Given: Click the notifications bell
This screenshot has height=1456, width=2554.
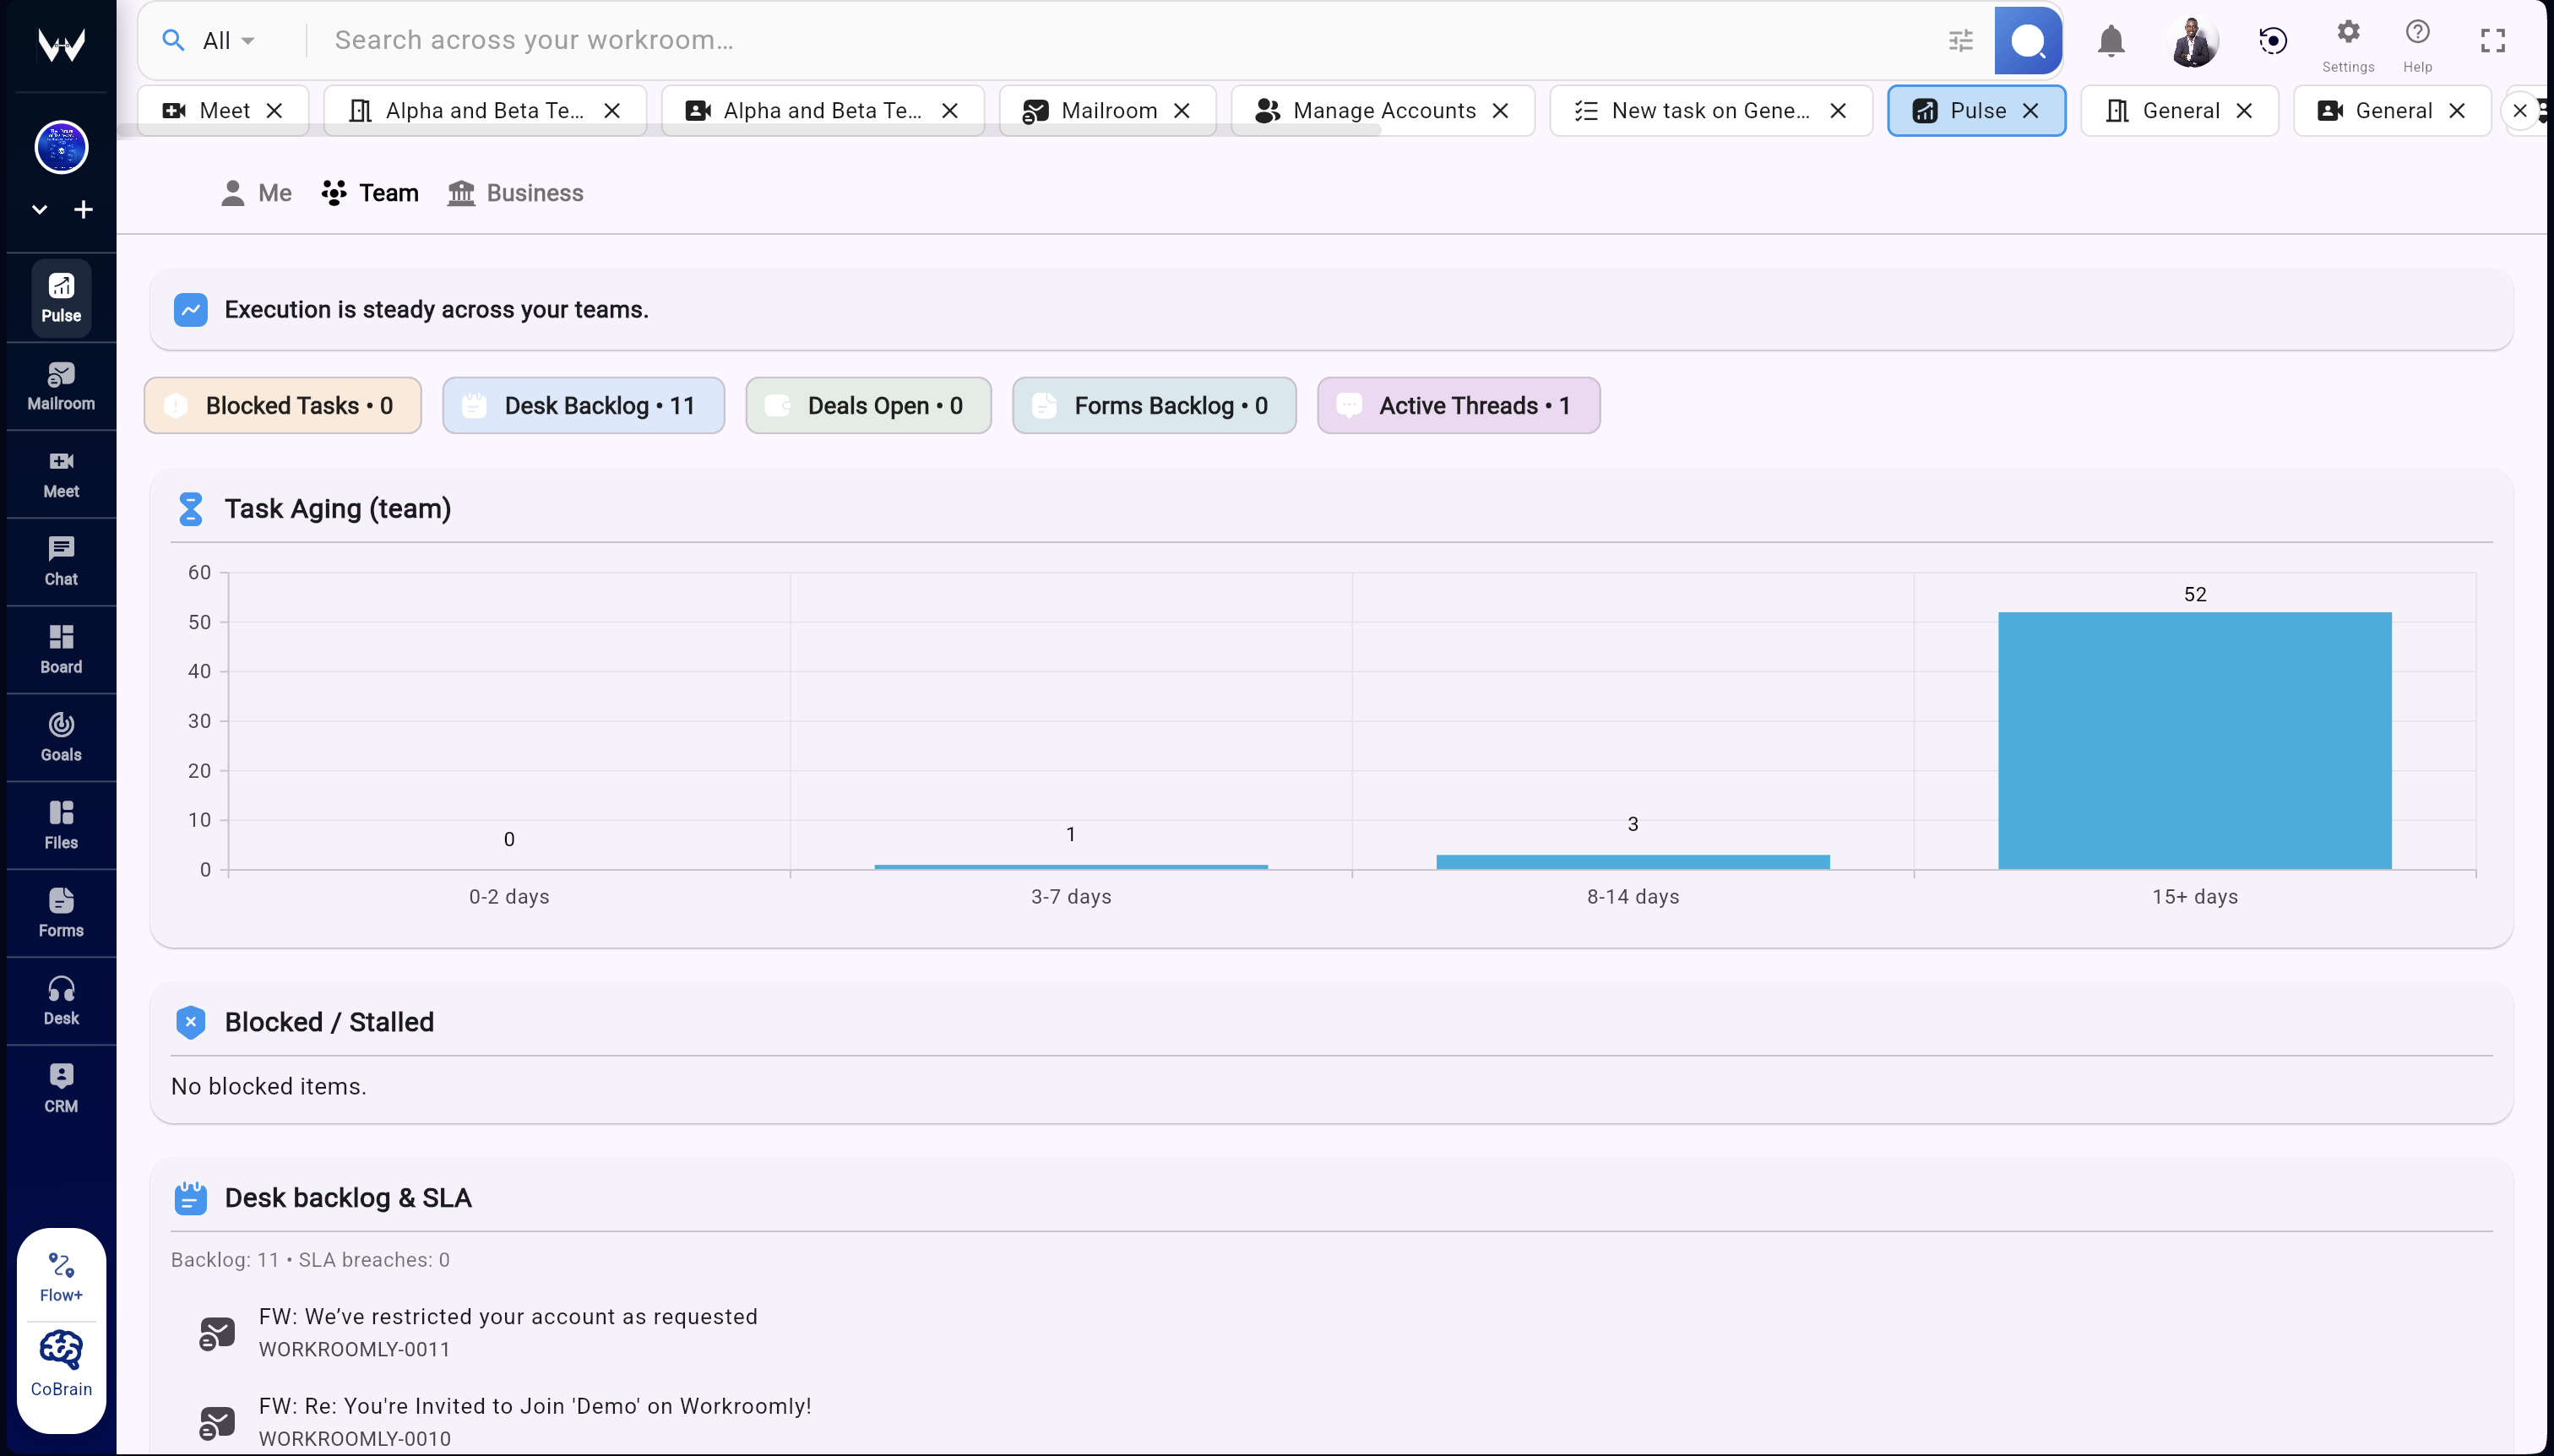Looking at the screenshot, I should click(2110, 40).
